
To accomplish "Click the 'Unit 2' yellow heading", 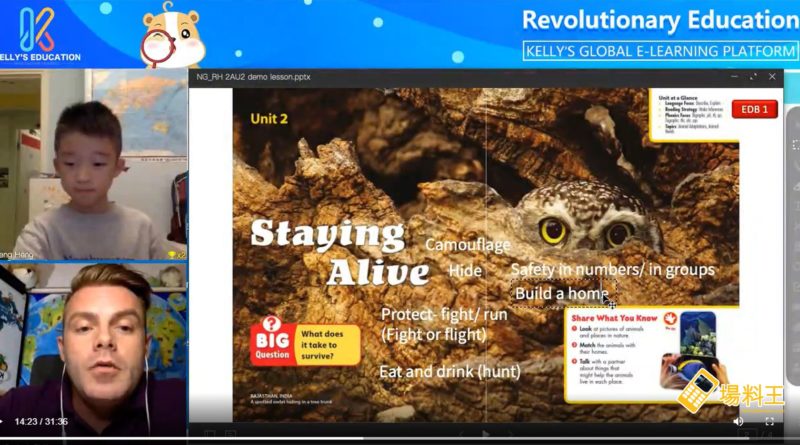I will pos(269,119).
